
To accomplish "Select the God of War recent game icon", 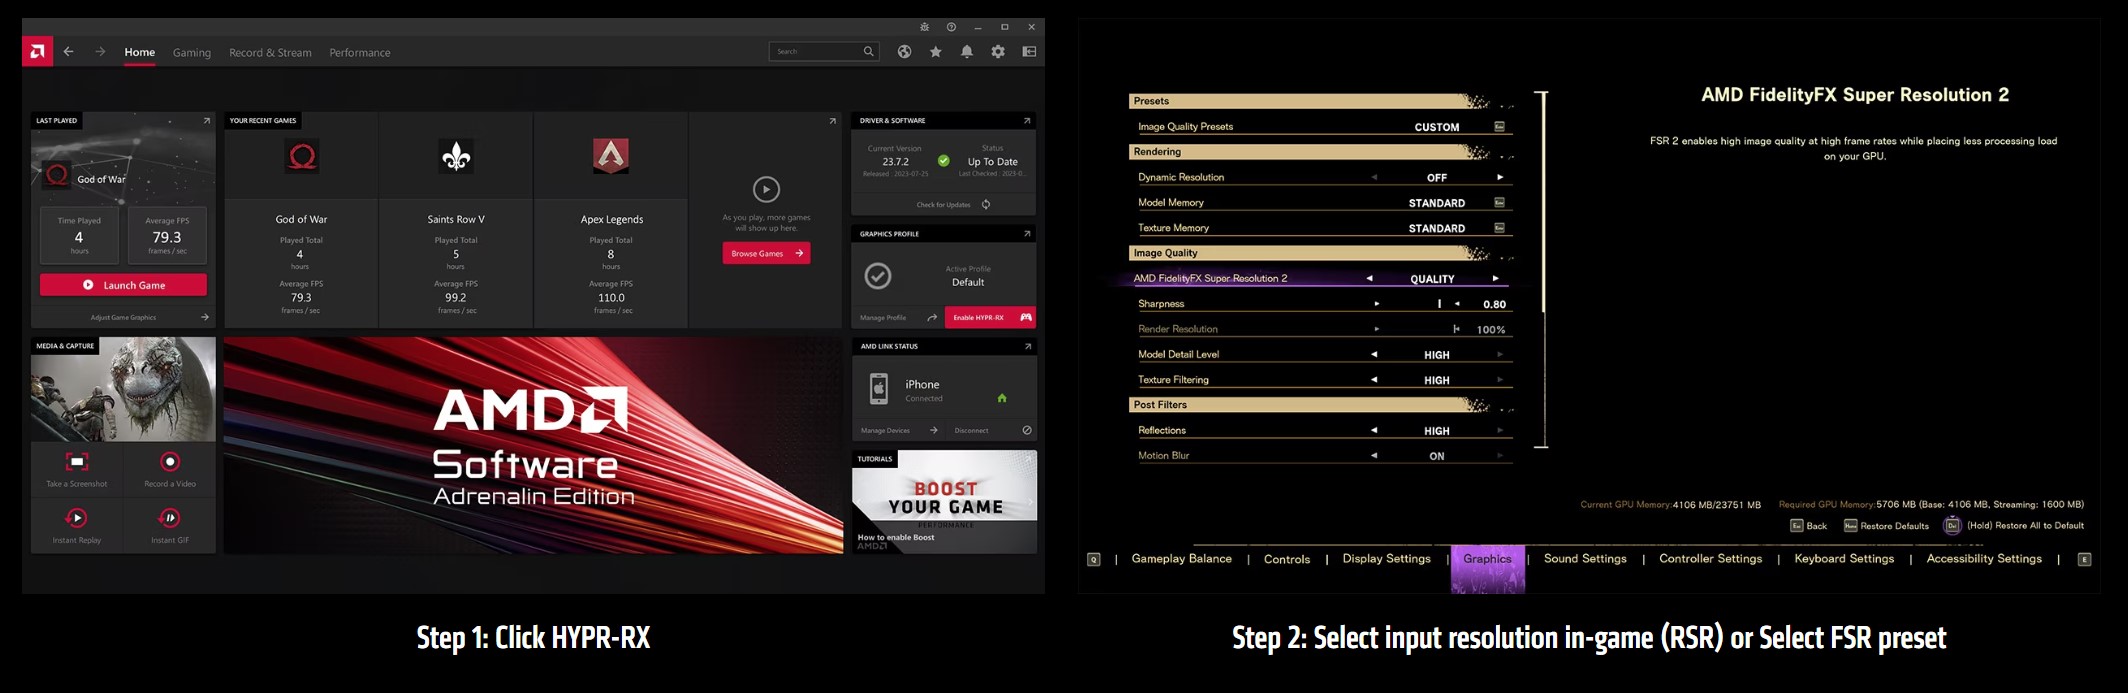I will (x=302, y=156).
